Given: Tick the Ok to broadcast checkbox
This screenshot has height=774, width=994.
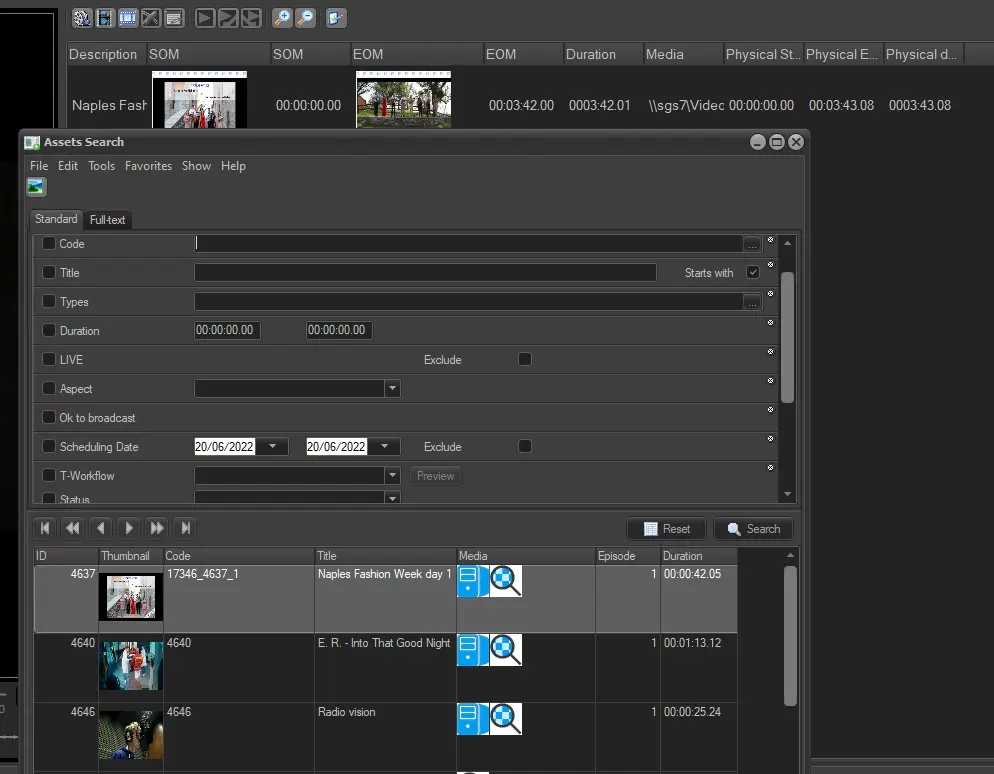Looking at the screenshot, I should click(x=49, y=417).
